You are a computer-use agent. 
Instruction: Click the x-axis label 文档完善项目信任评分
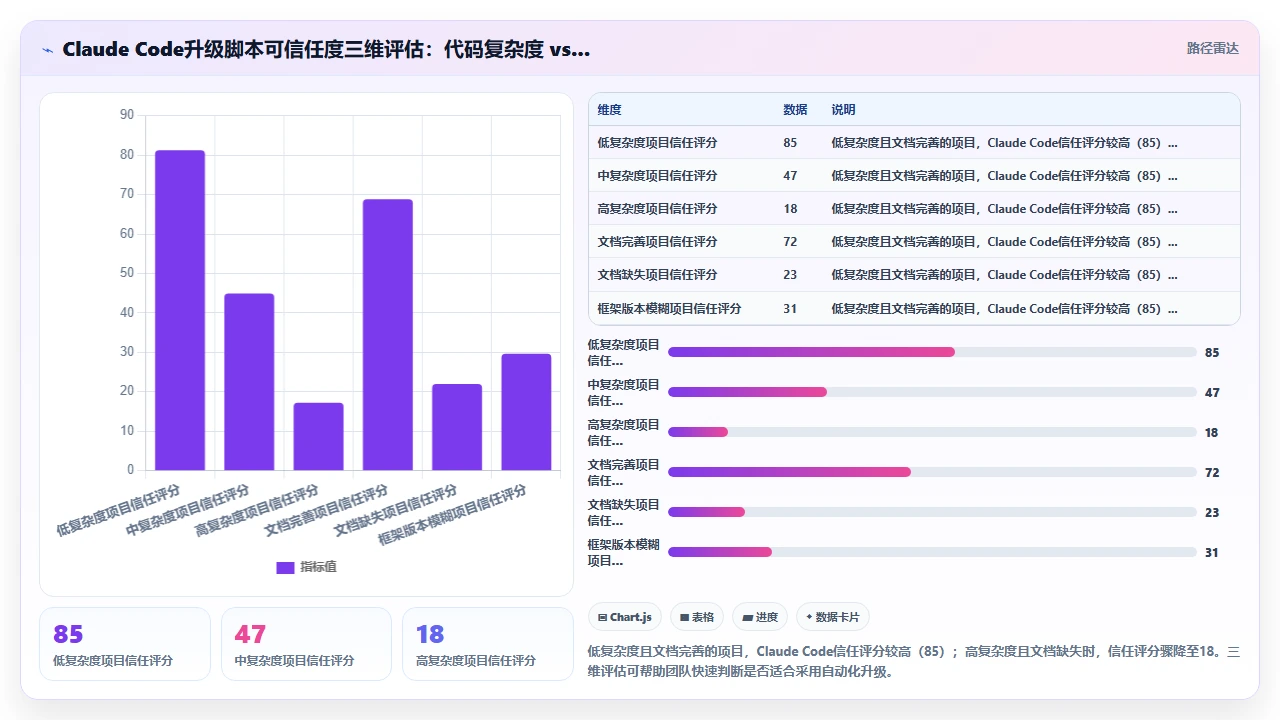coord(326,510)
